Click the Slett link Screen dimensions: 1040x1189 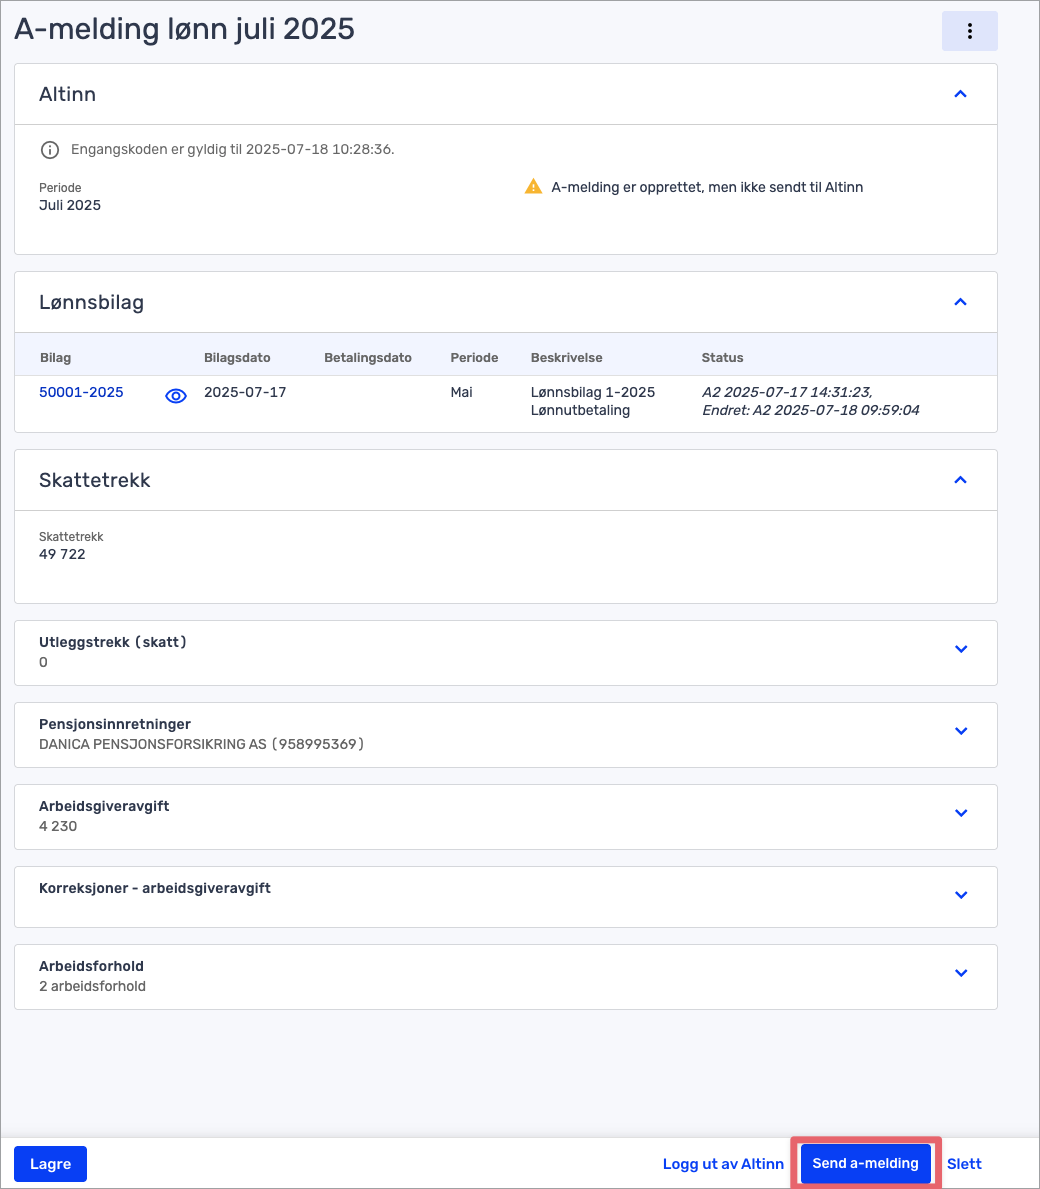pos(964,1164)
